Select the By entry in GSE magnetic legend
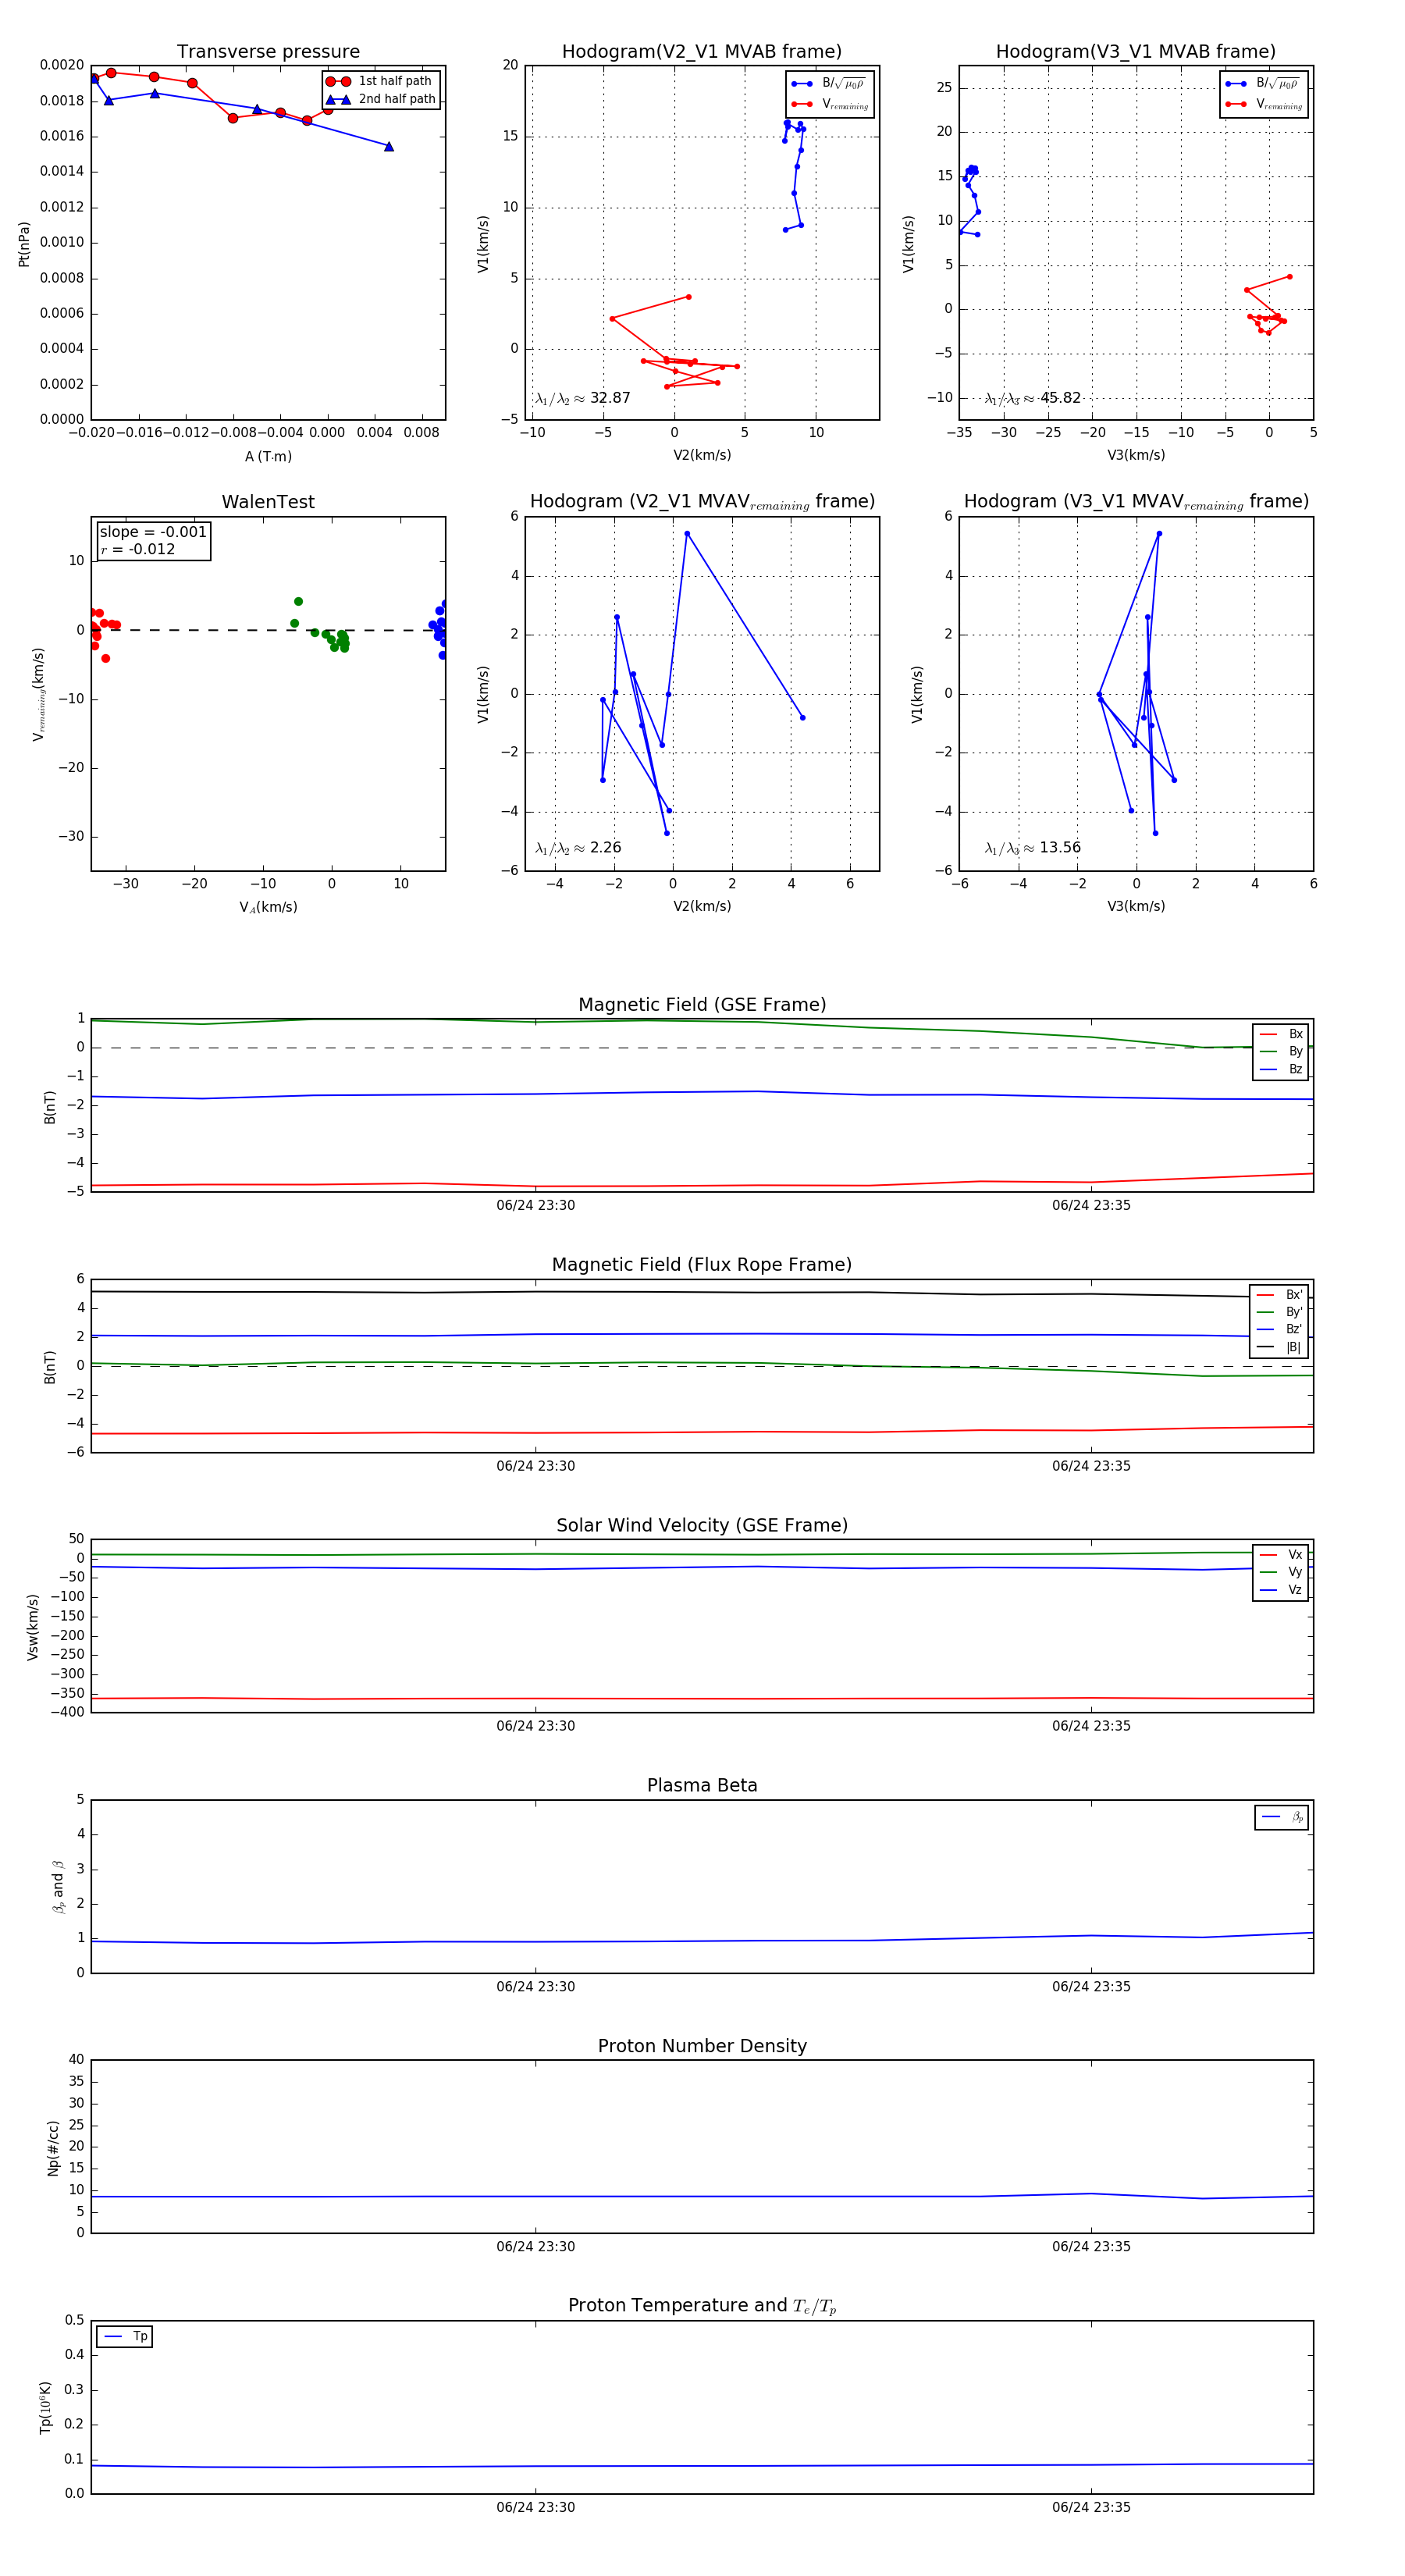The image size is (1405, 2576). [x=1281, y=1051]
